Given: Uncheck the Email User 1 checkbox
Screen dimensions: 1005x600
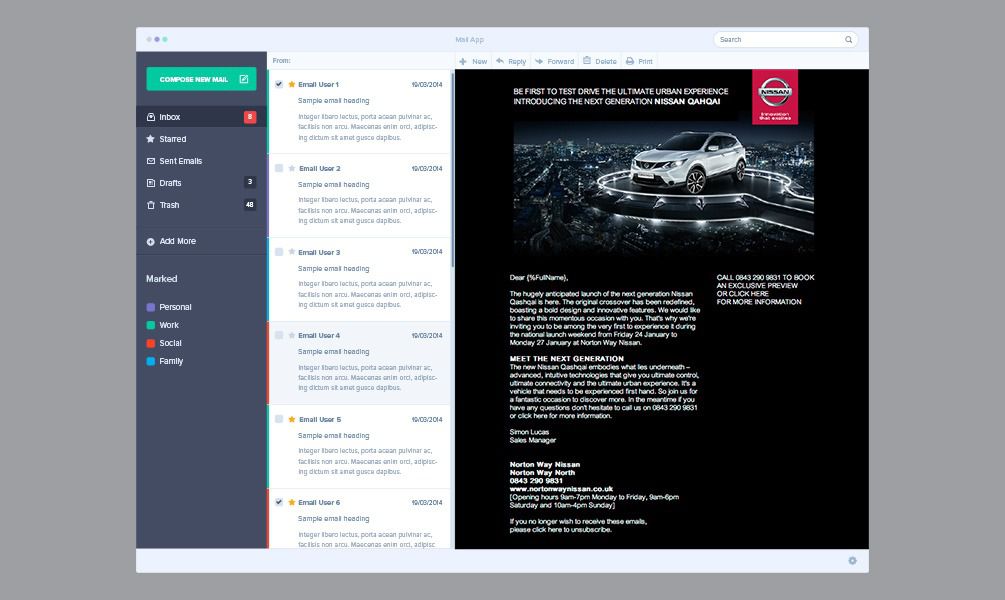Looking at the screenshot, I should tap(279, 84).
